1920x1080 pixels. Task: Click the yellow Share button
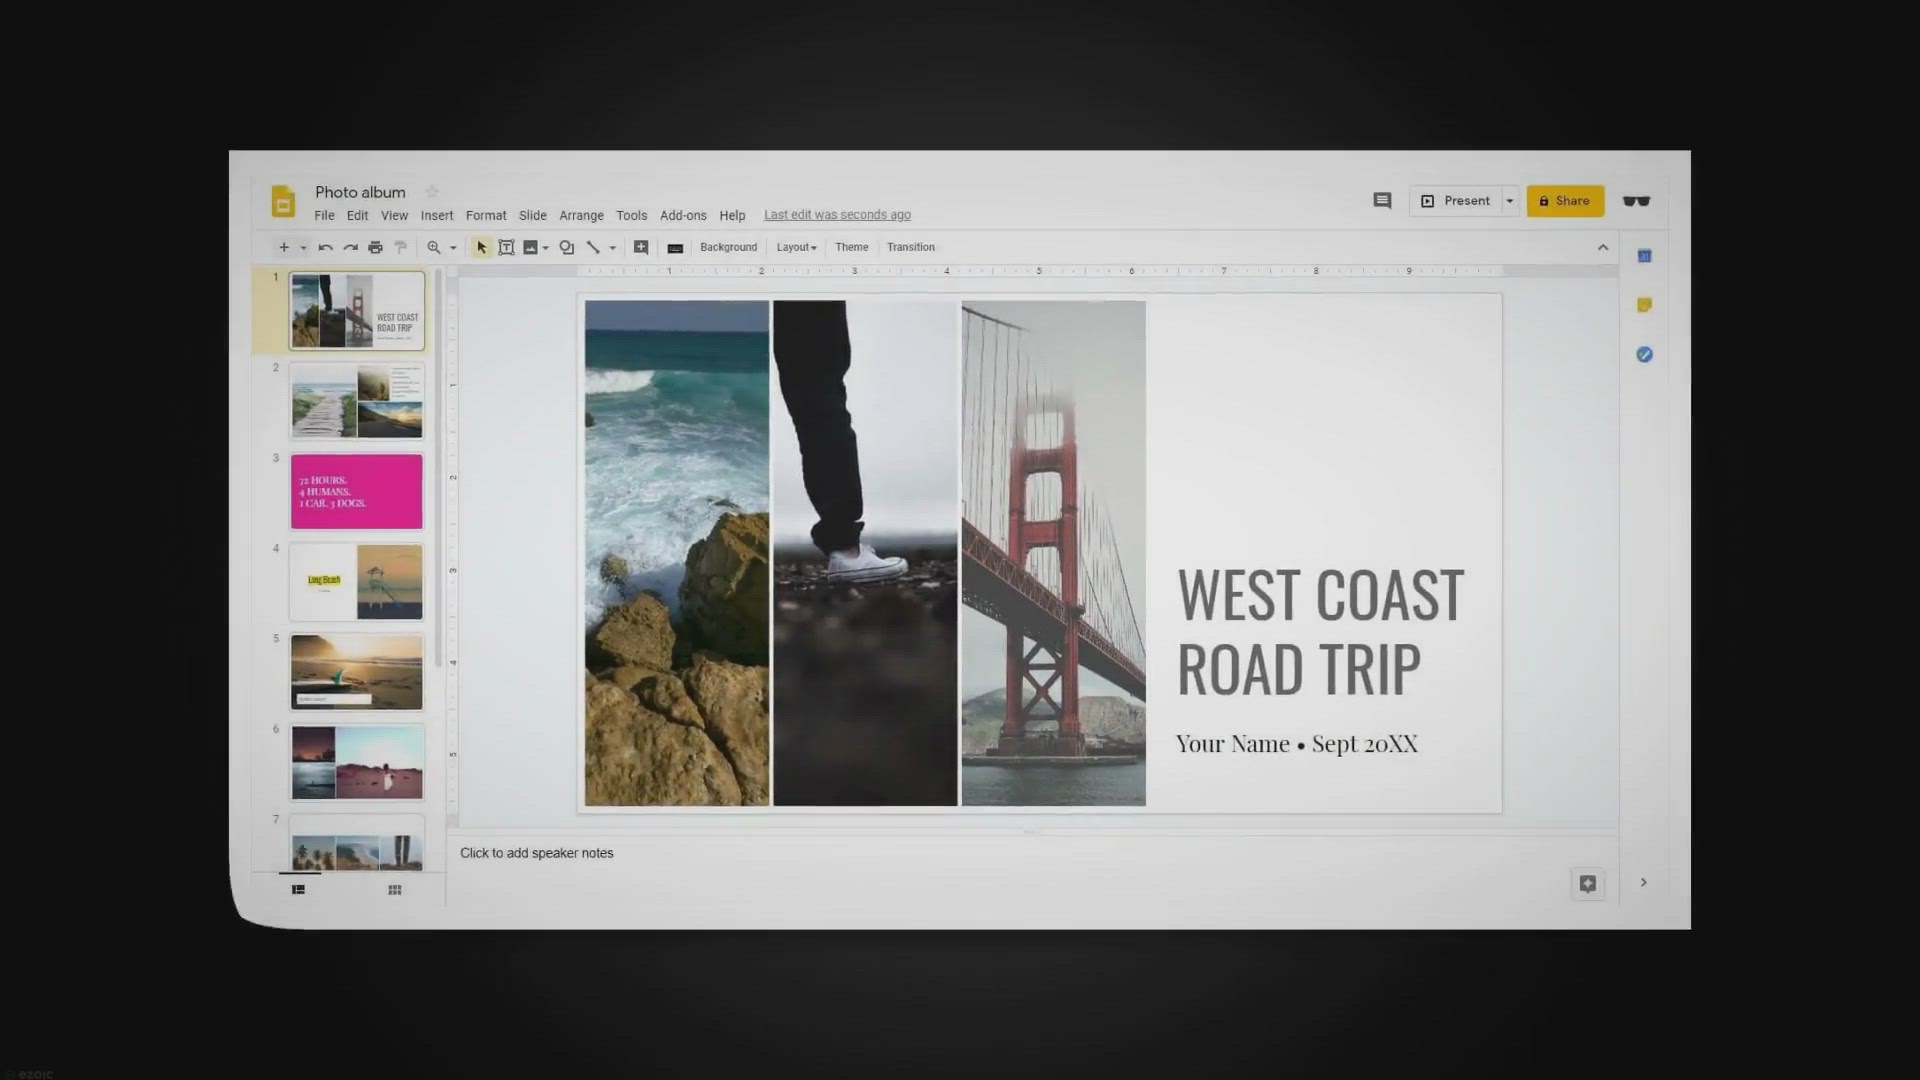[1565, 201]
